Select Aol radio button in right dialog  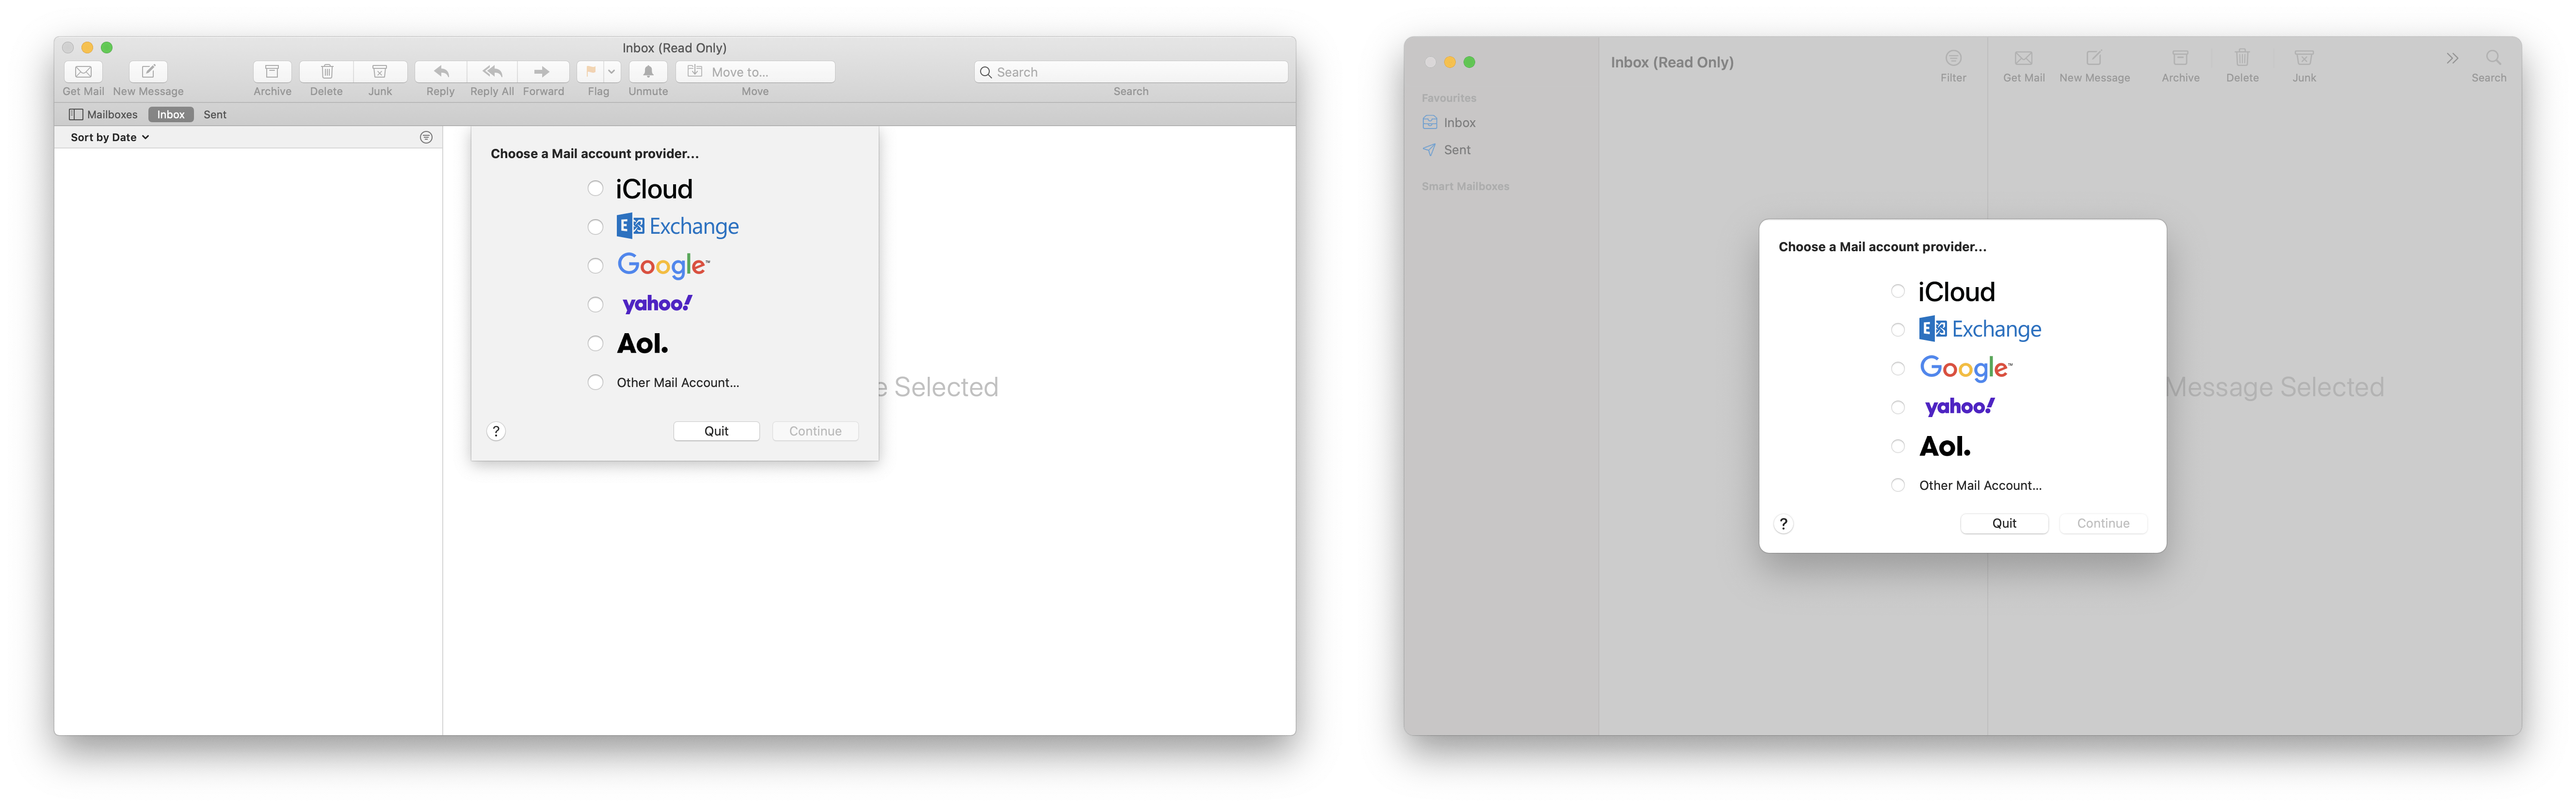click(x=1897, y=447)
